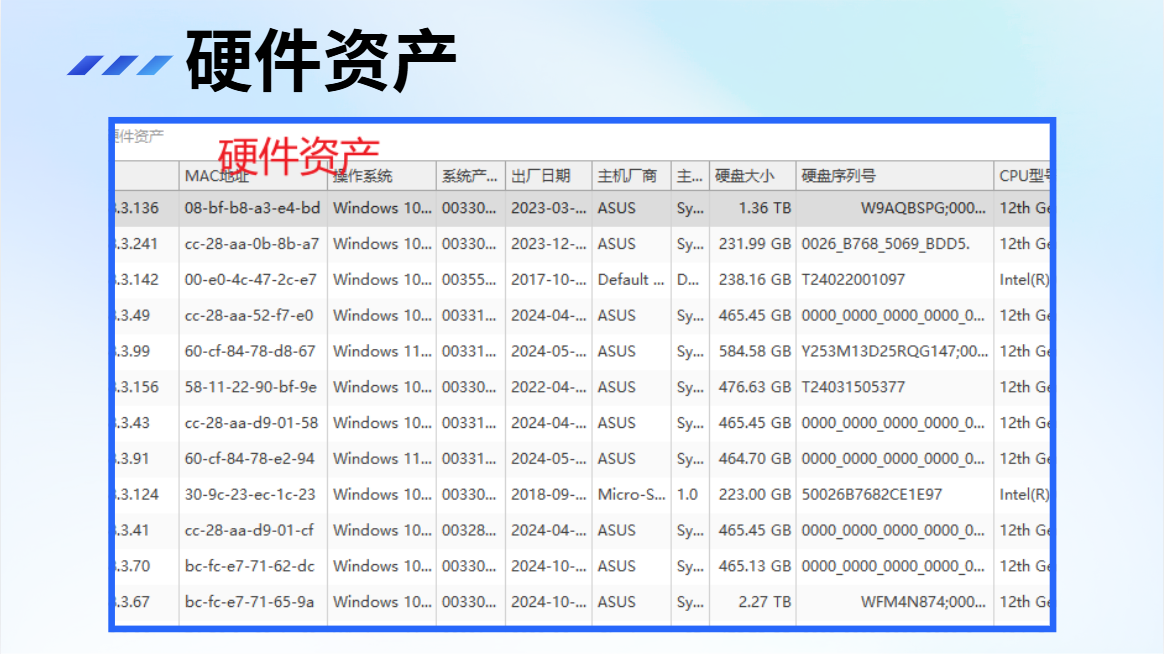
Task: Click factory date 2022-04-... cell
Action: (x=549, y=387)
